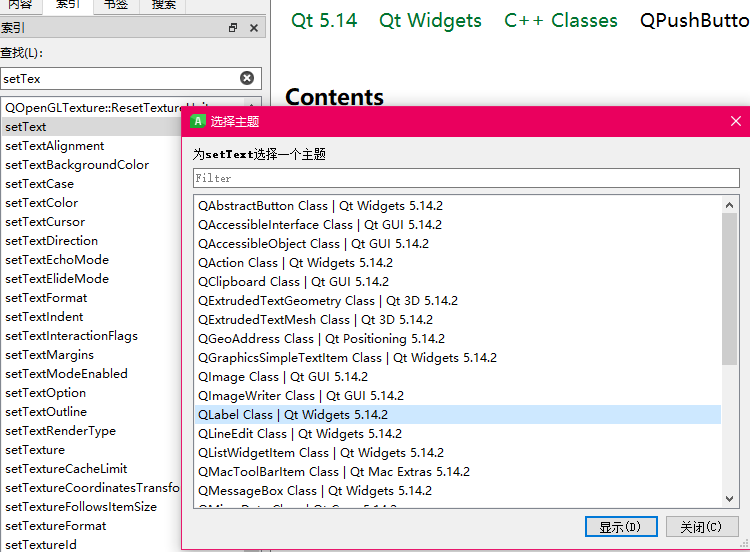Select QGraphicsSimpleTextItem Class topic
Image resolution: width=750 pixels, height=552 pixels.
click(458, 358)
